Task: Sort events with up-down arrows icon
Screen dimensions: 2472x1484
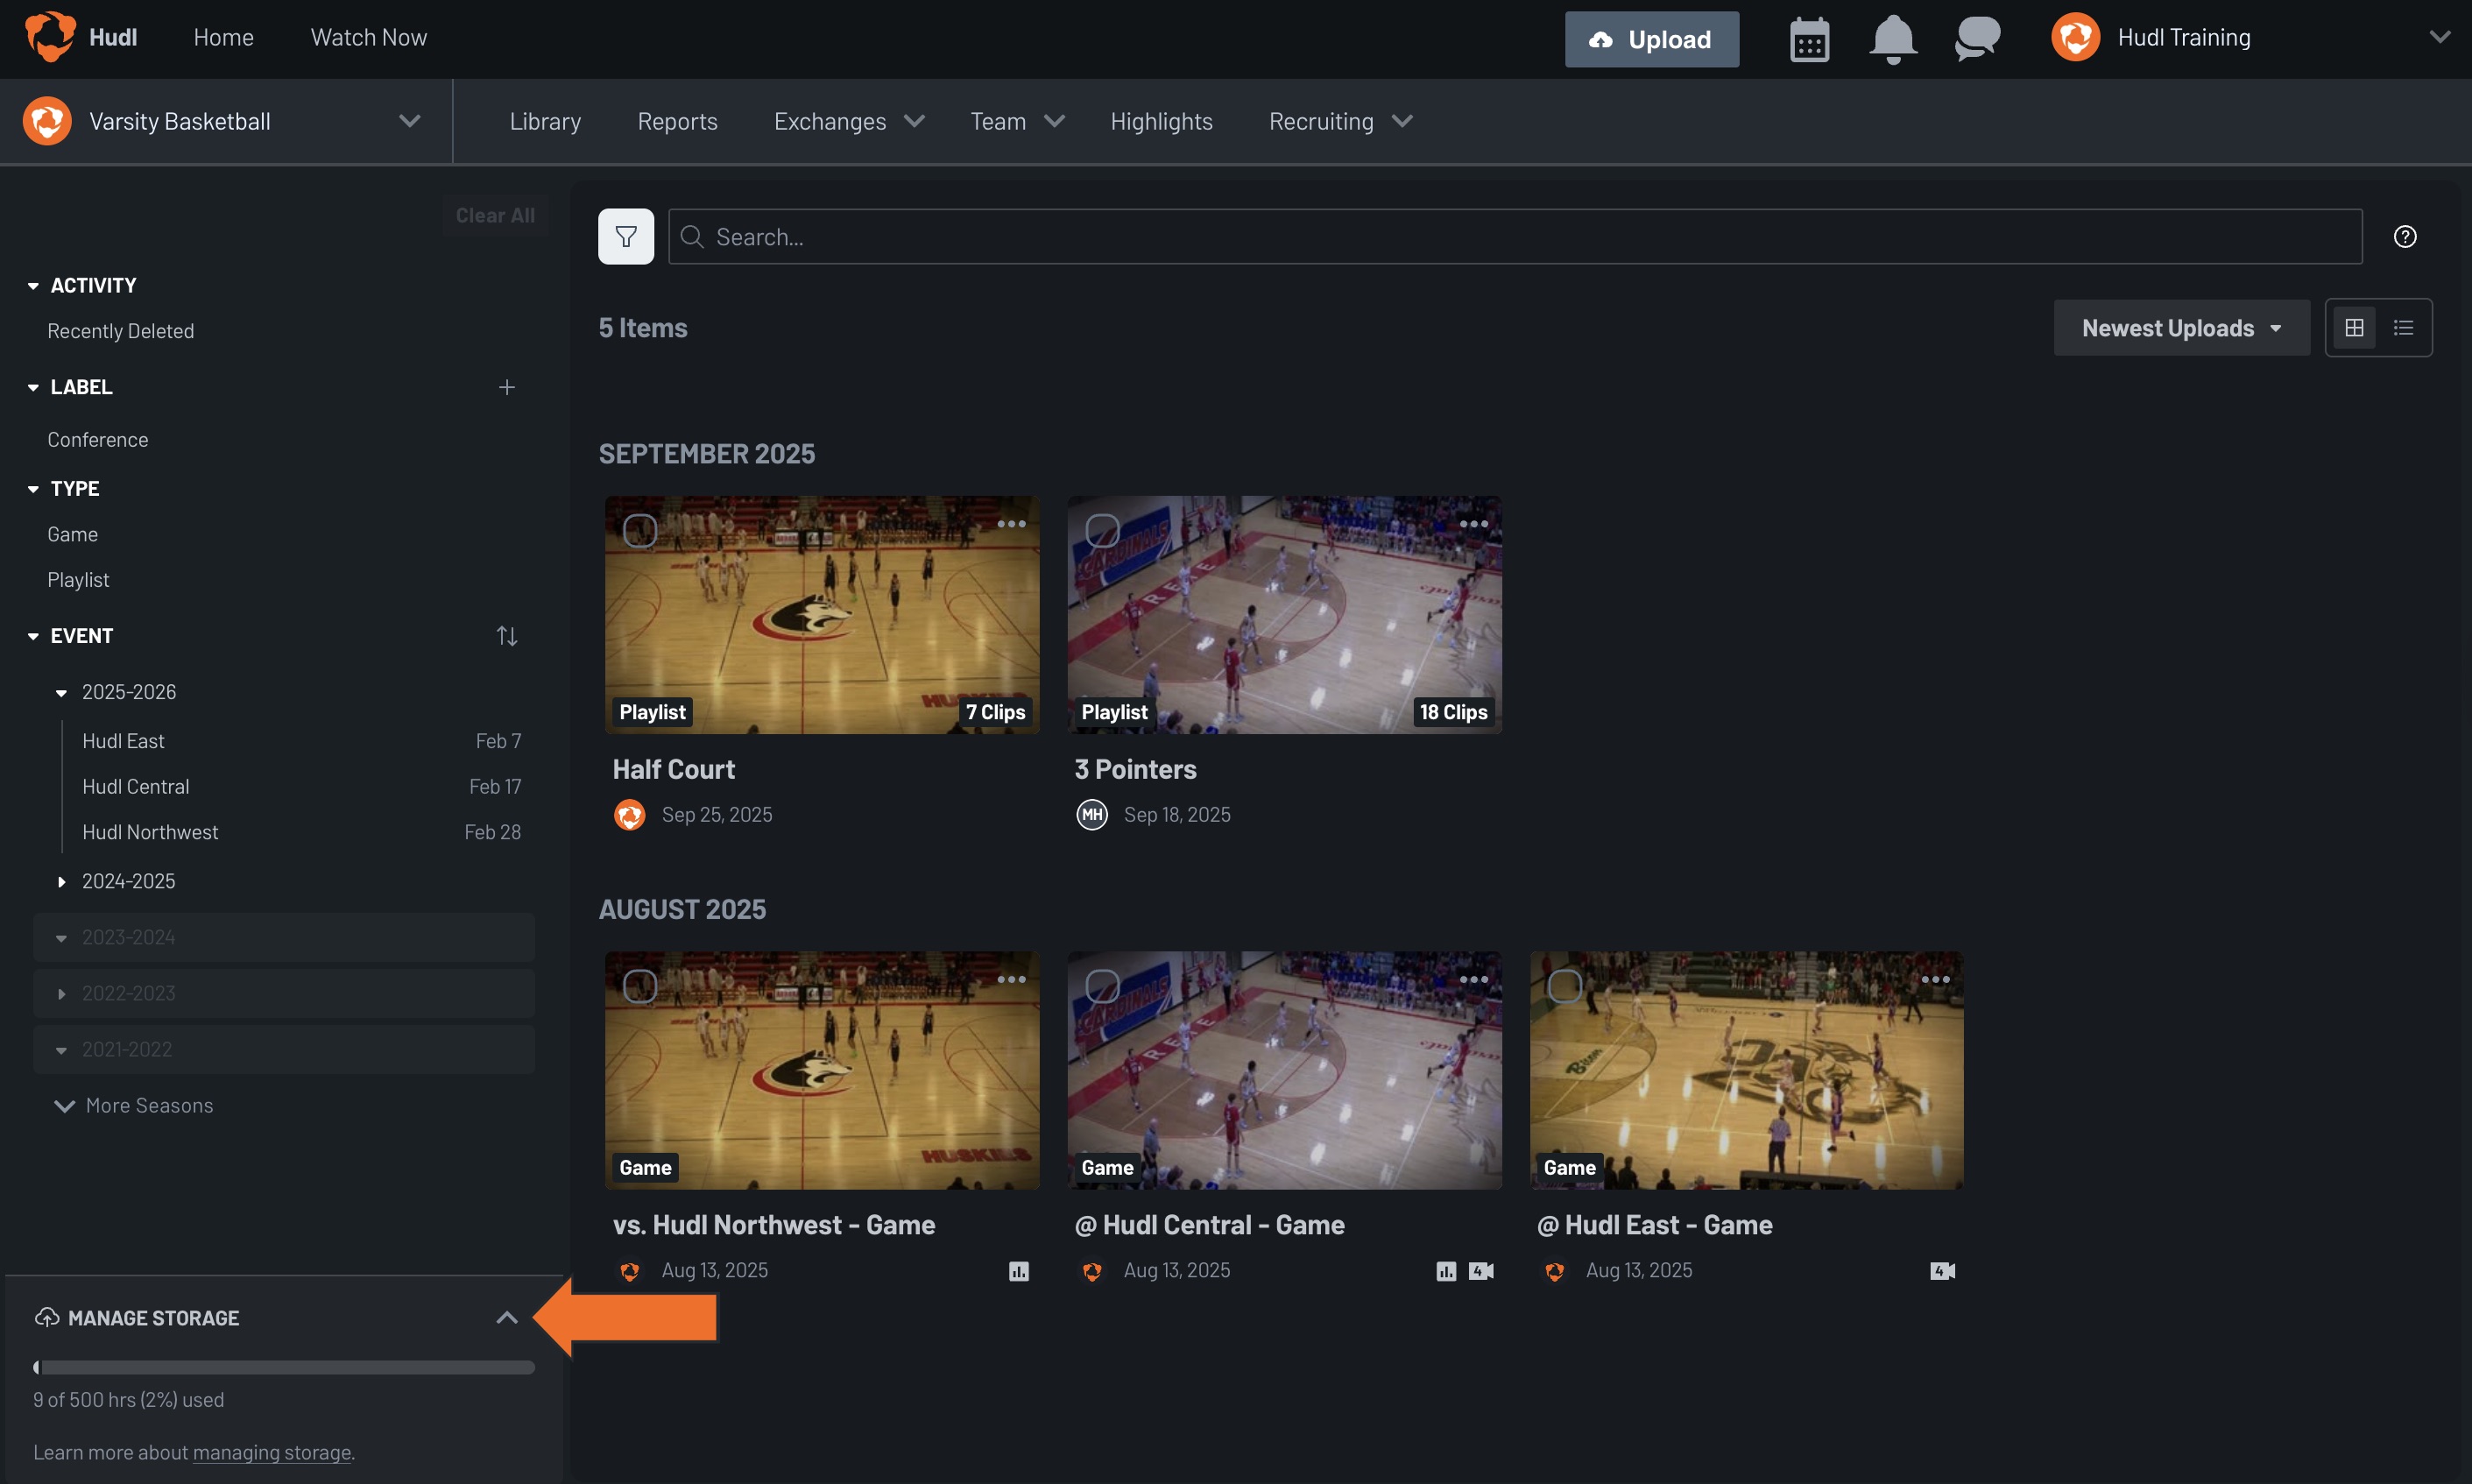Action: point(507,636)
